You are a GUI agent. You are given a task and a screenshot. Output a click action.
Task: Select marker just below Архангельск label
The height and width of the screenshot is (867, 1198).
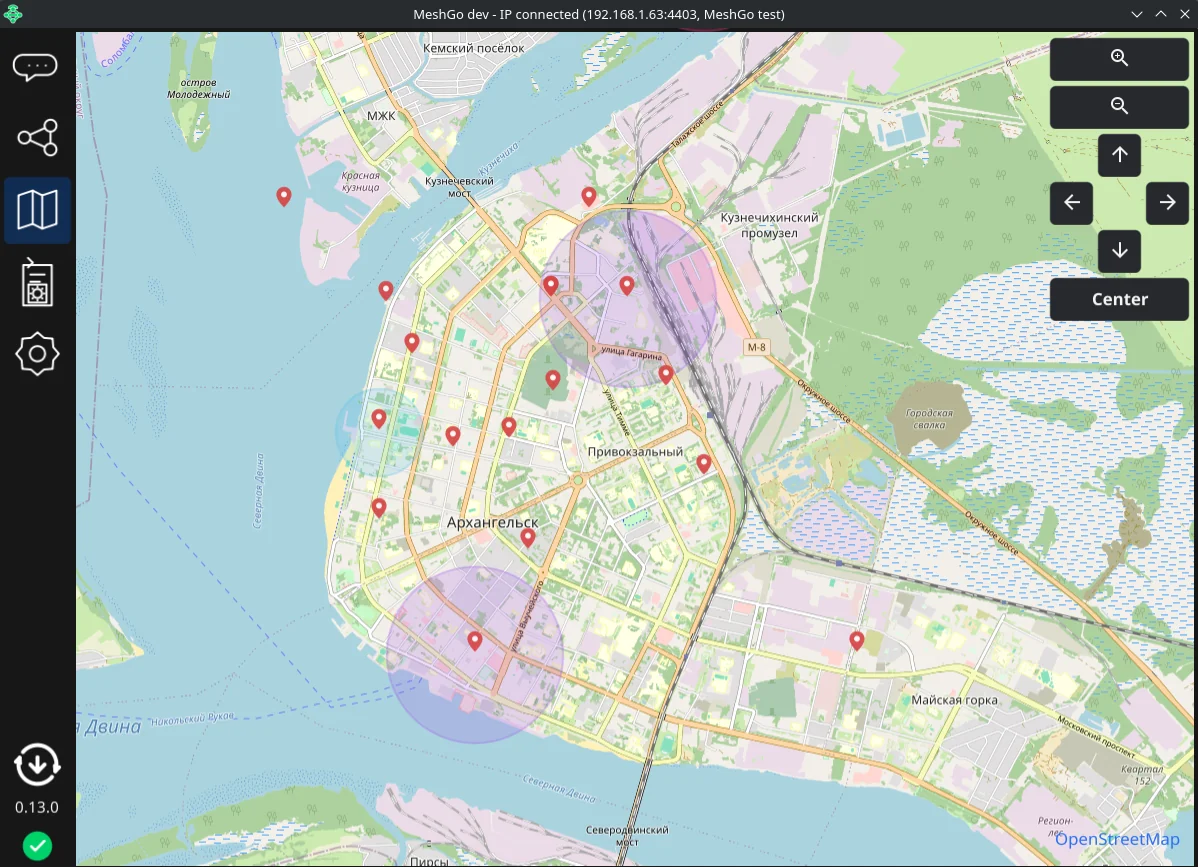(x=527, y=538)
